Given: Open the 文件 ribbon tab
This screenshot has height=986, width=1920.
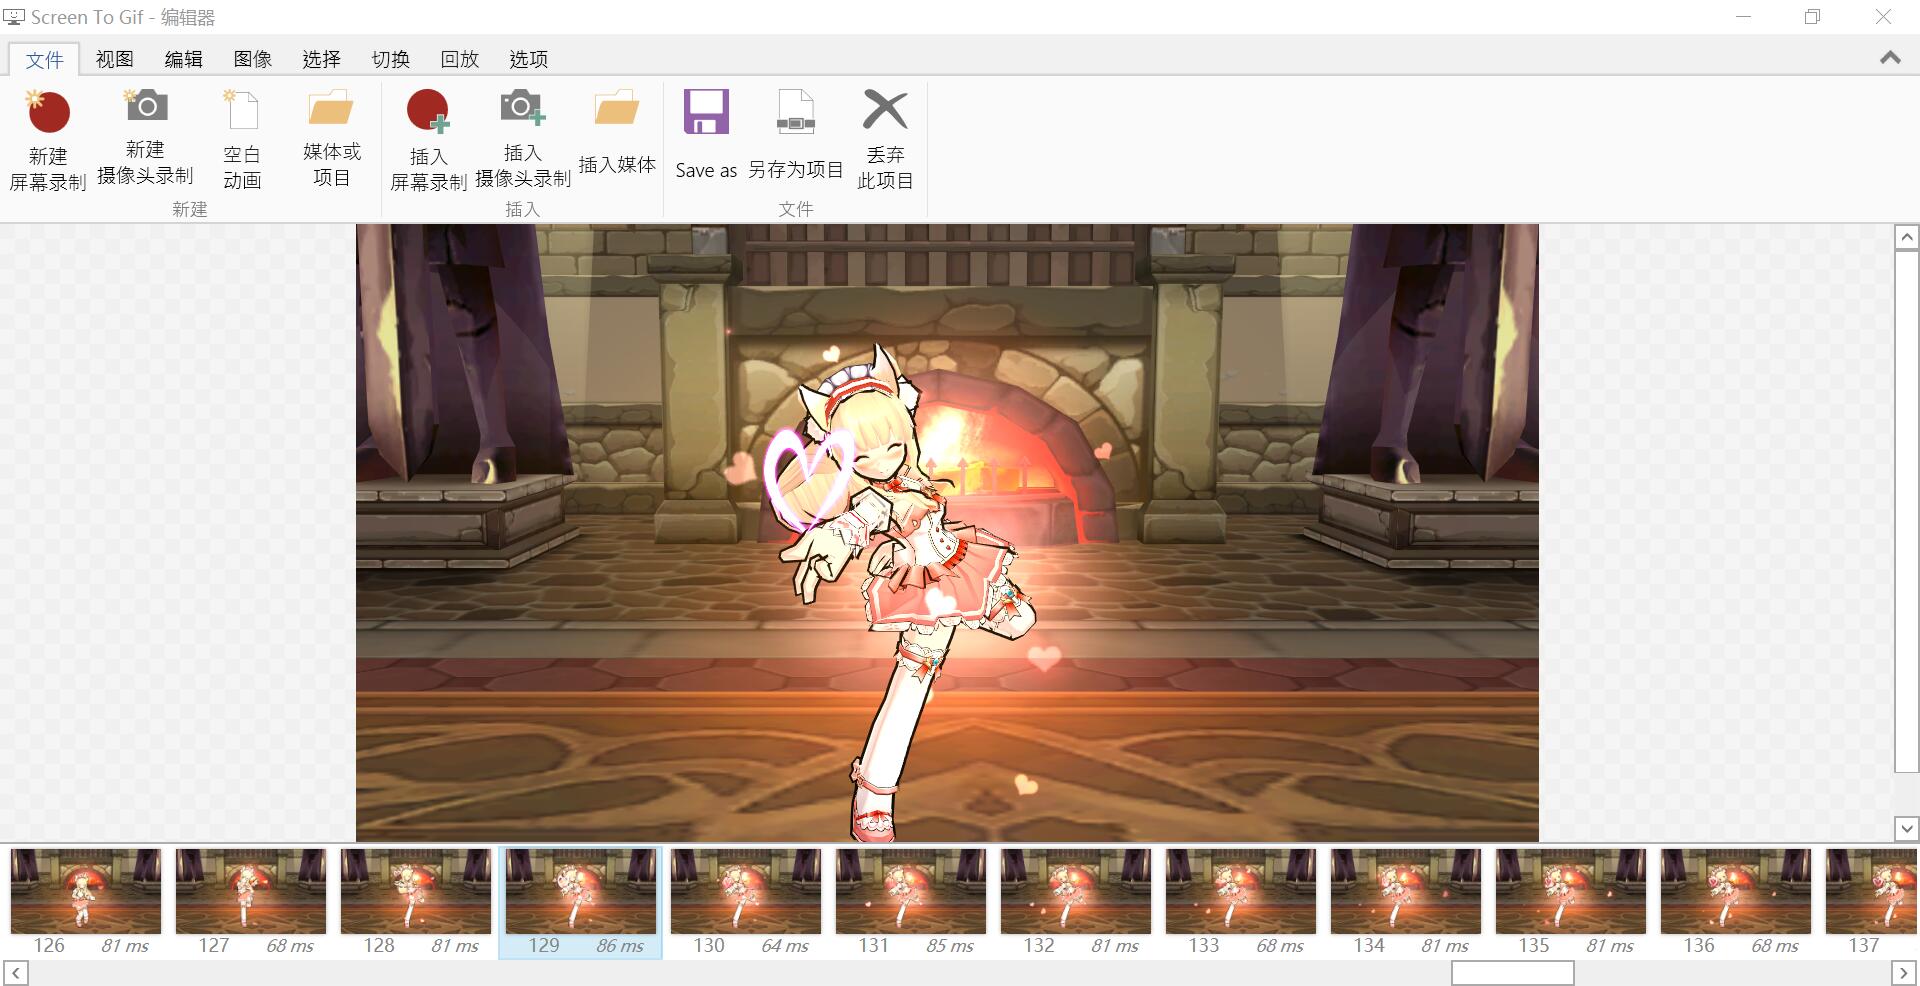Looking at the screenshot, I should [45, 59].
